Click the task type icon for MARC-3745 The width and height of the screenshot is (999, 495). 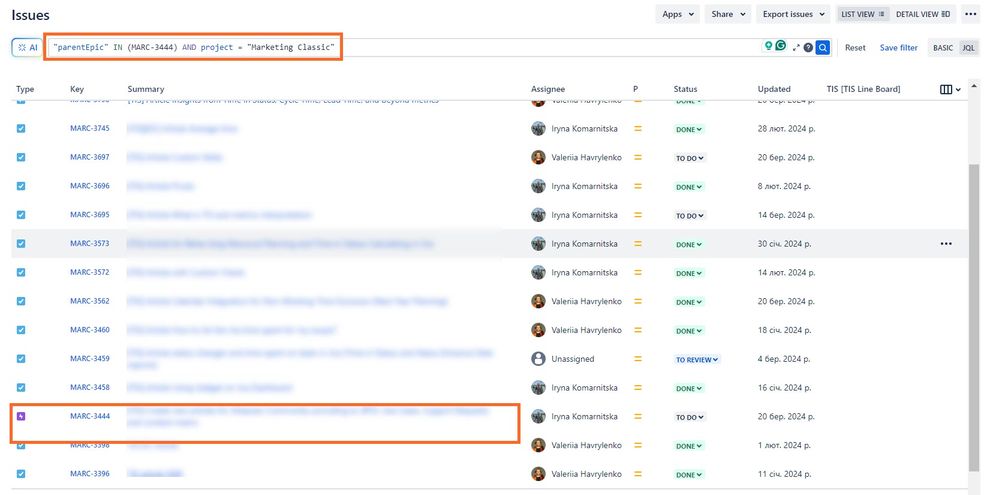point(21,129)
